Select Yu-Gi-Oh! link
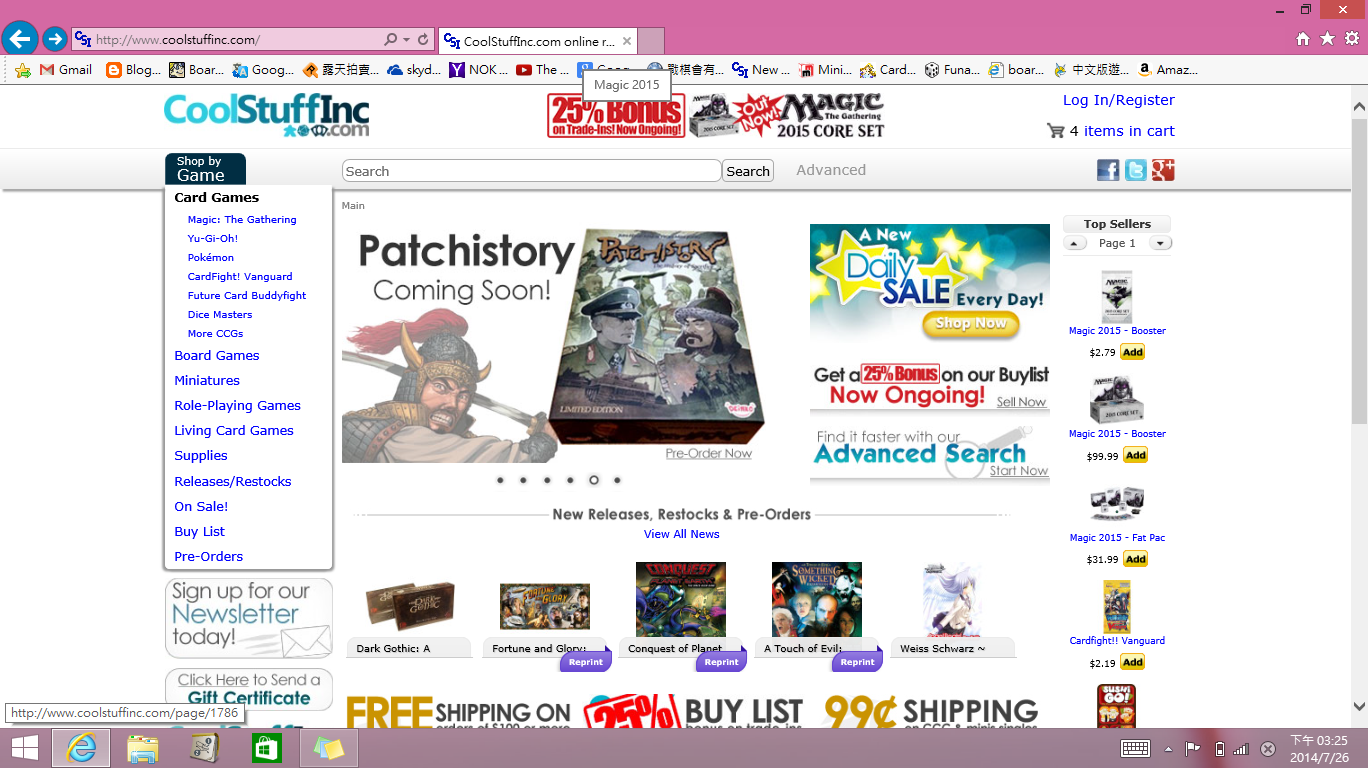Image resolution: width=1368 pixels, height=768 pixels. [213, 238]
